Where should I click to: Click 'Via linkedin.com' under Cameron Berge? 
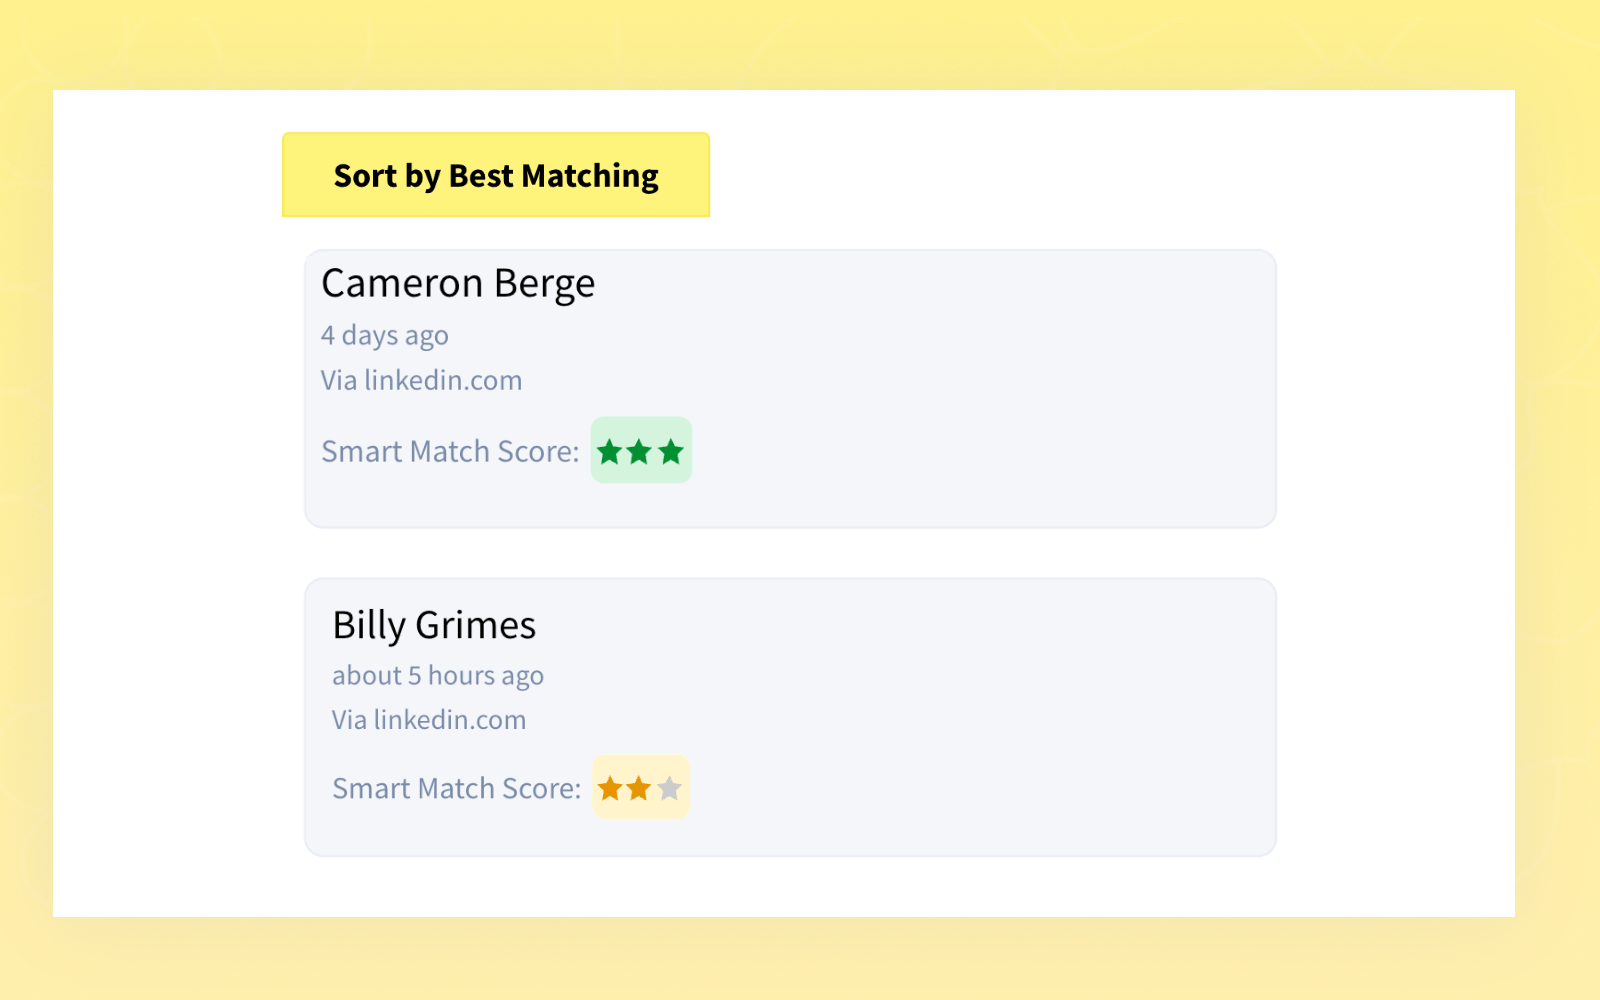pyautogui.click(x=421, y=380)
